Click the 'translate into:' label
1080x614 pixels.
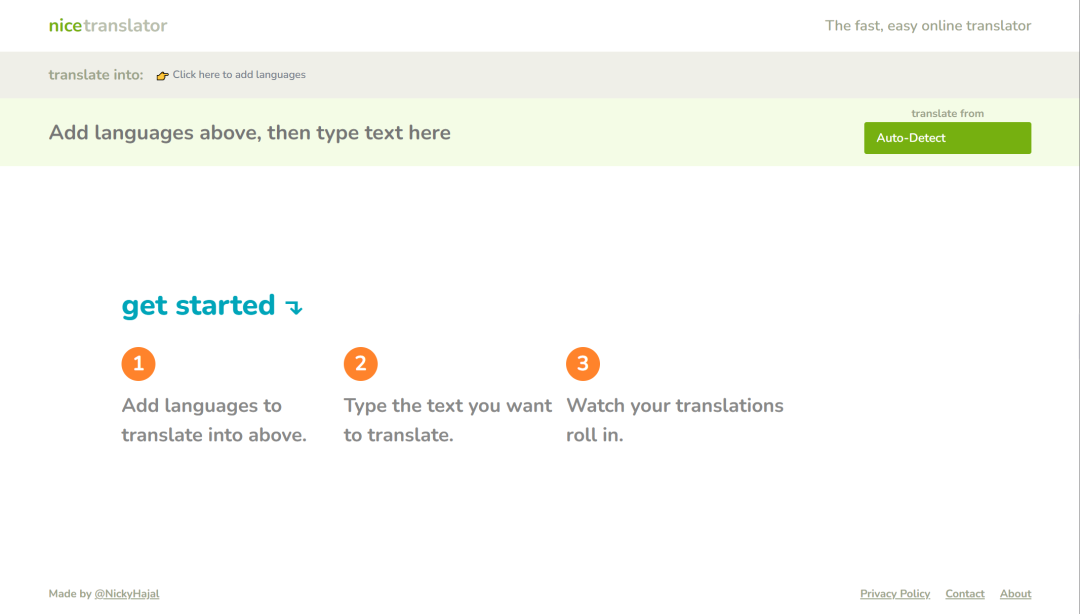point(96,75)
